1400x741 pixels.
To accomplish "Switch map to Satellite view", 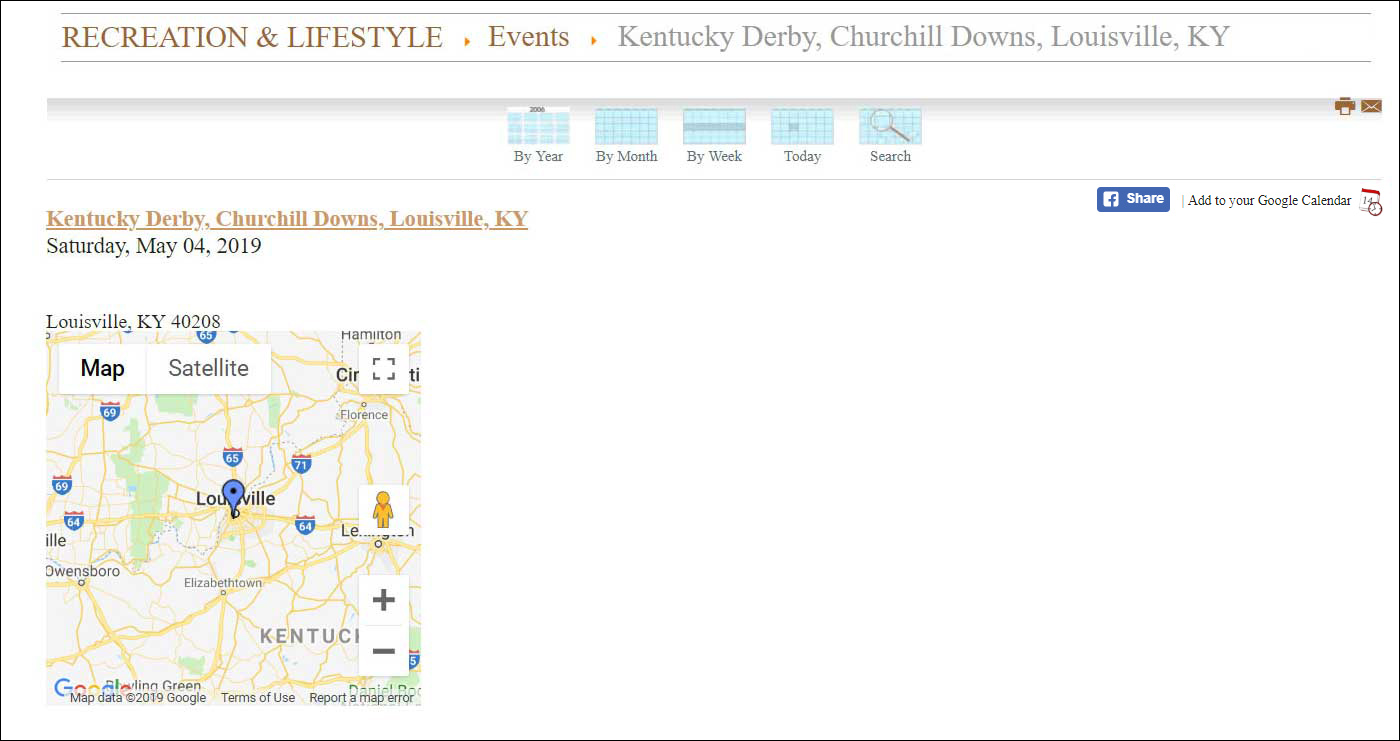I will point(208,369).
